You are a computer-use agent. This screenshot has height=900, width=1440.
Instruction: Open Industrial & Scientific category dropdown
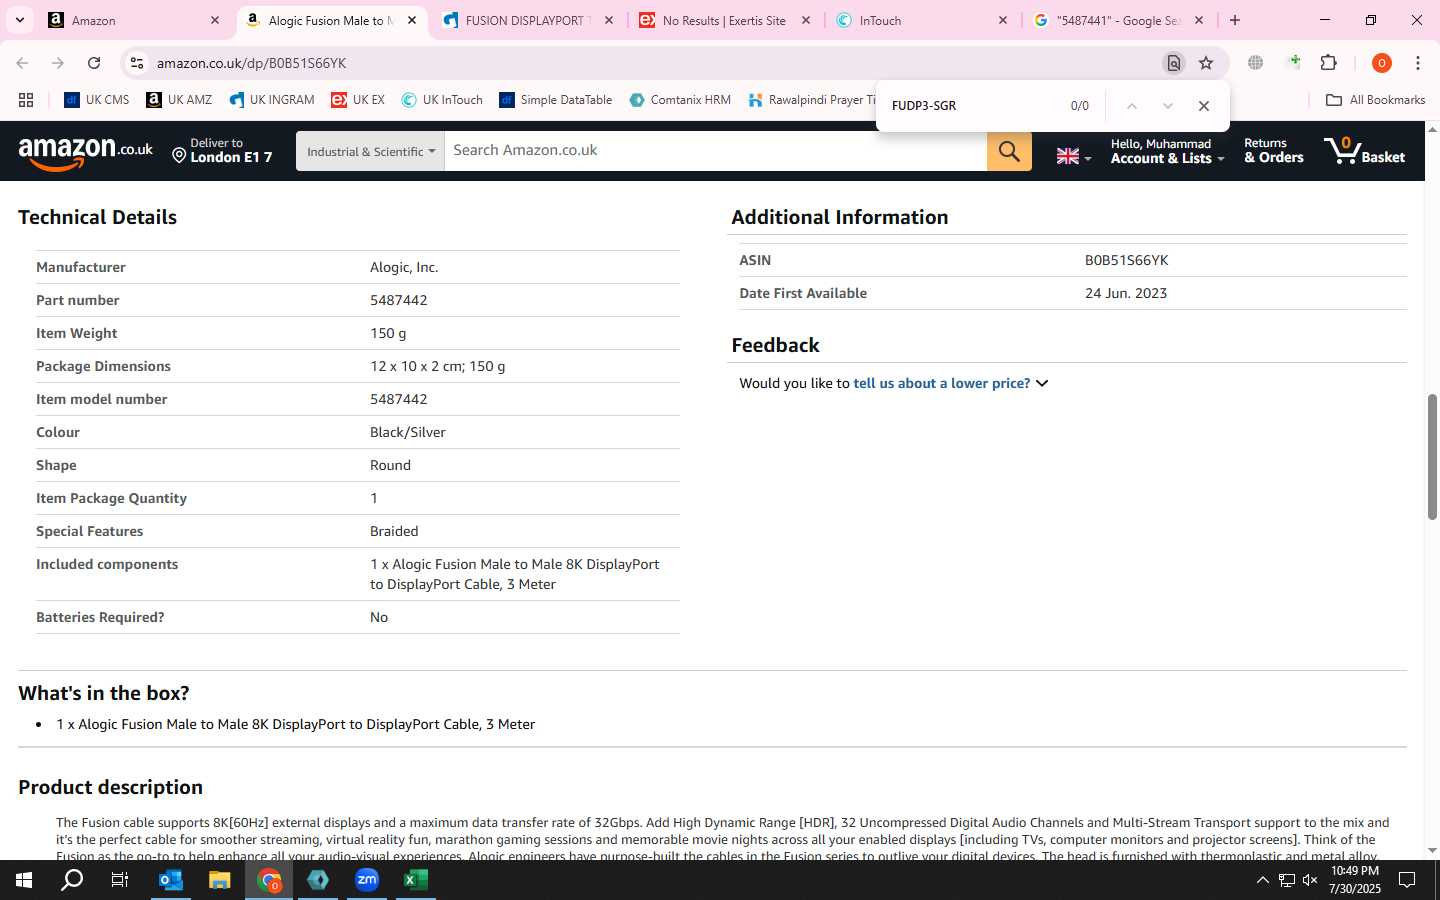pyautogui.click(x=370, y=151)
